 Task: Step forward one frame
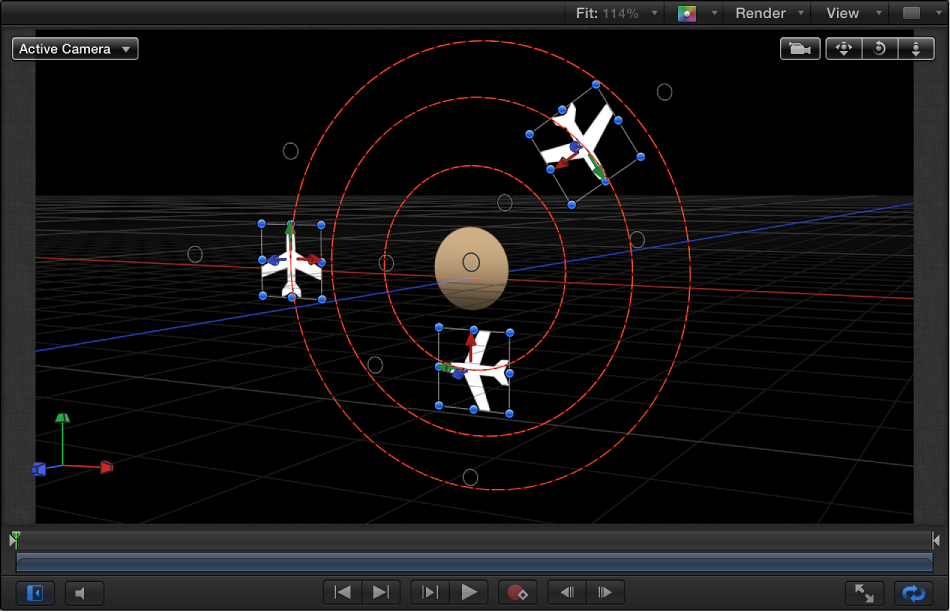[605, 592]
